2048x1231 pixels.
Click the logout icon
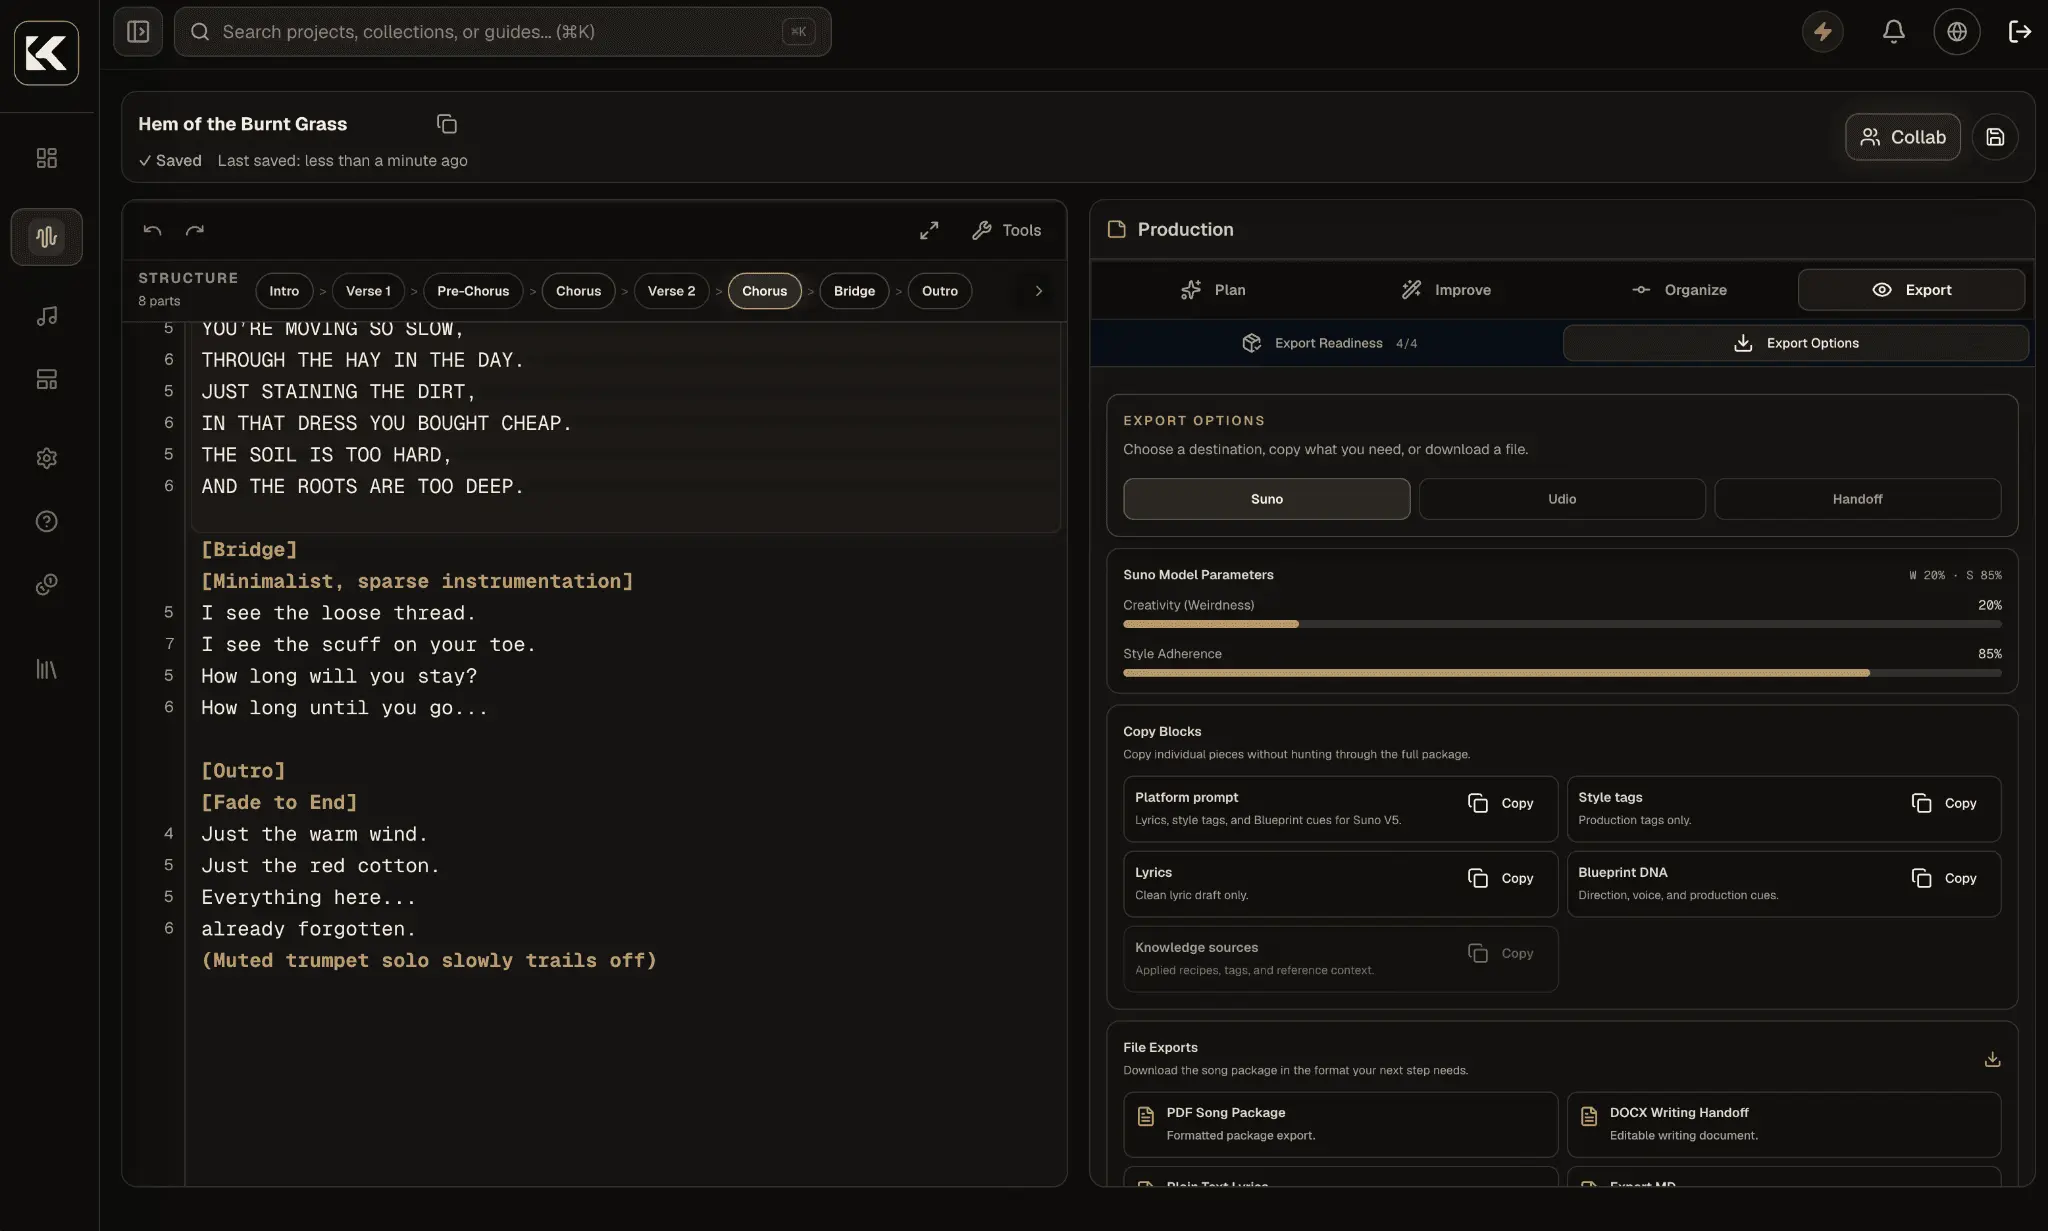(x=2020, y=32)
